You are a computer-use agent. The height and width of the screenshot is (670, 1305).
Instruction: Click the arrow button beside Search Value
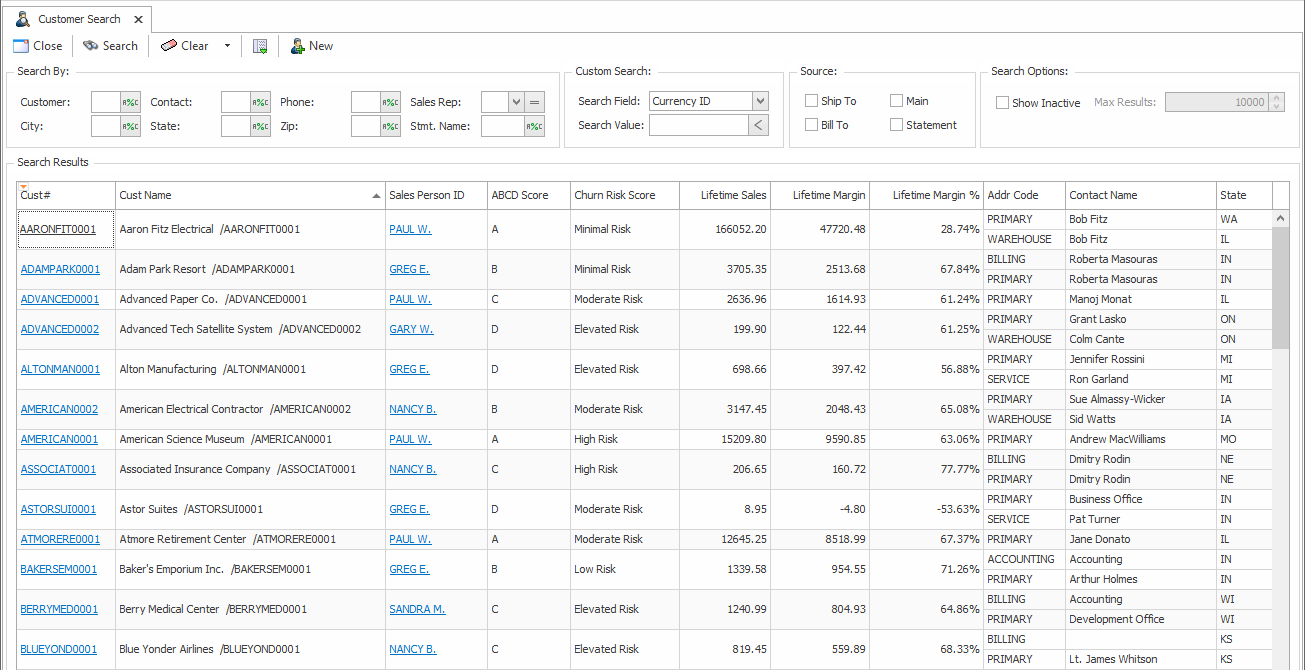tap(759, 125)
